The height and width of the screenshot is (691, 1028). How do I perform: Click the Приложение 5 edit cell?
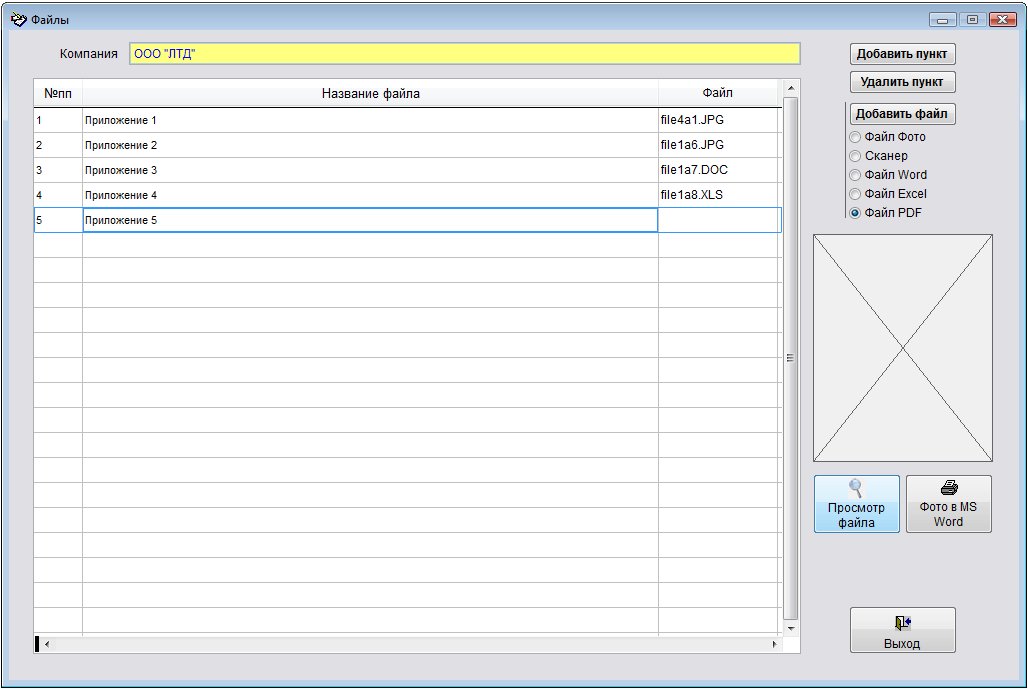(370, 220)
